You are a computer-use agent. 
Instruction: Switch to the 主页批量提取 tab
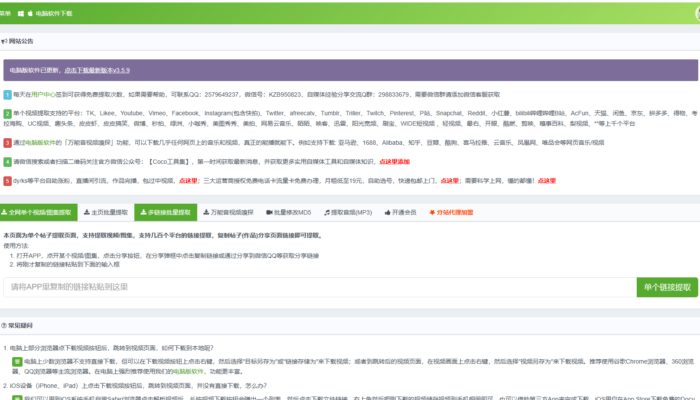(105, 213)
